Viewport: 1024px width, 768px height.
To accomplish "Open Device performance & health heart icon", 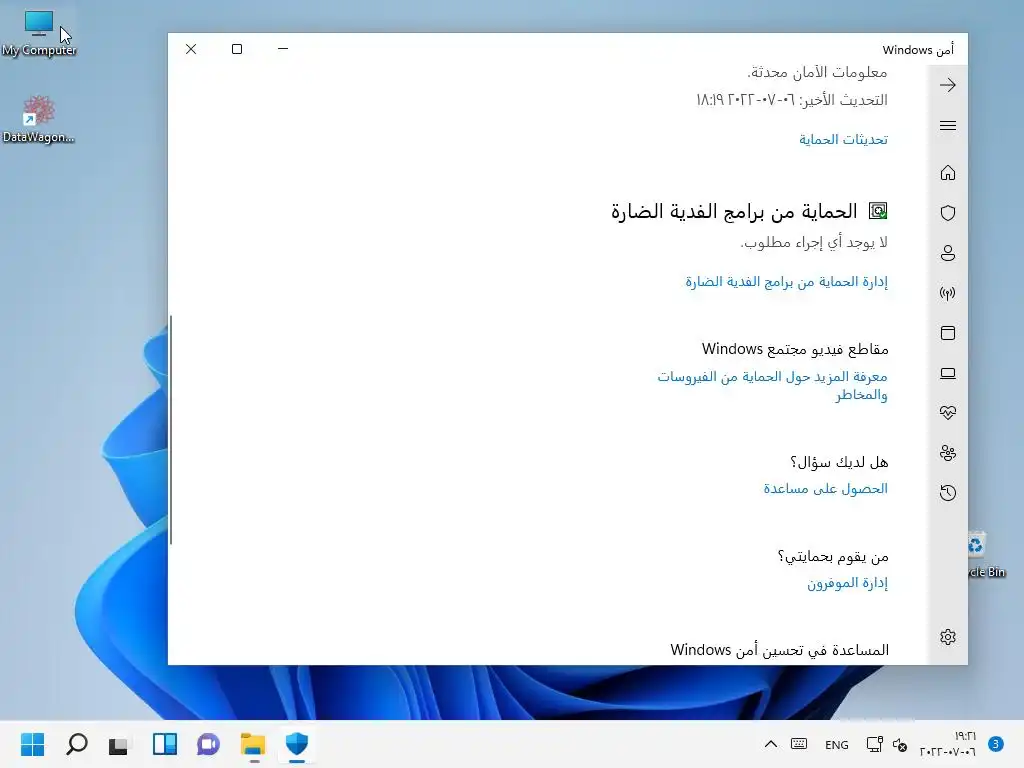I will [948, 413].
